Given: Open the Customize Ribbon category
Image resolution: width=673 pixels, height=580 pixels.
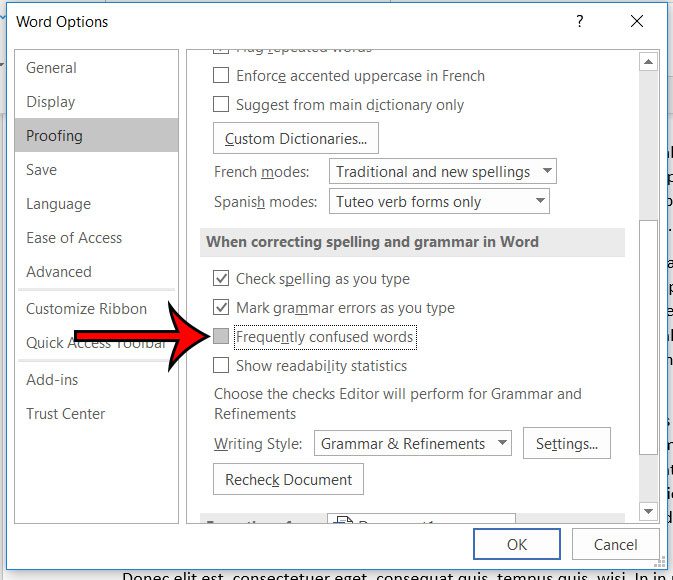Looking at the screenshot, I should (x=96, y=309).
